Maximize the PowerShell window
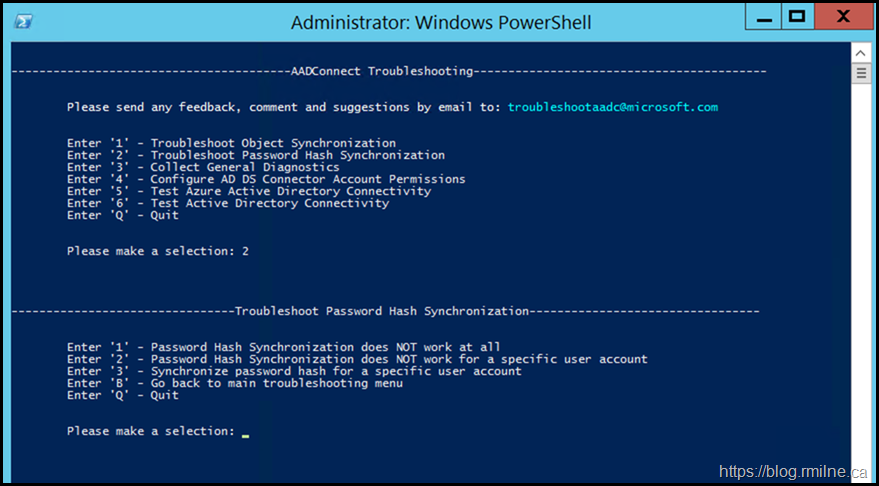This screenshot has height=486, width=879. pyautogui.click(x=796, y=16)
